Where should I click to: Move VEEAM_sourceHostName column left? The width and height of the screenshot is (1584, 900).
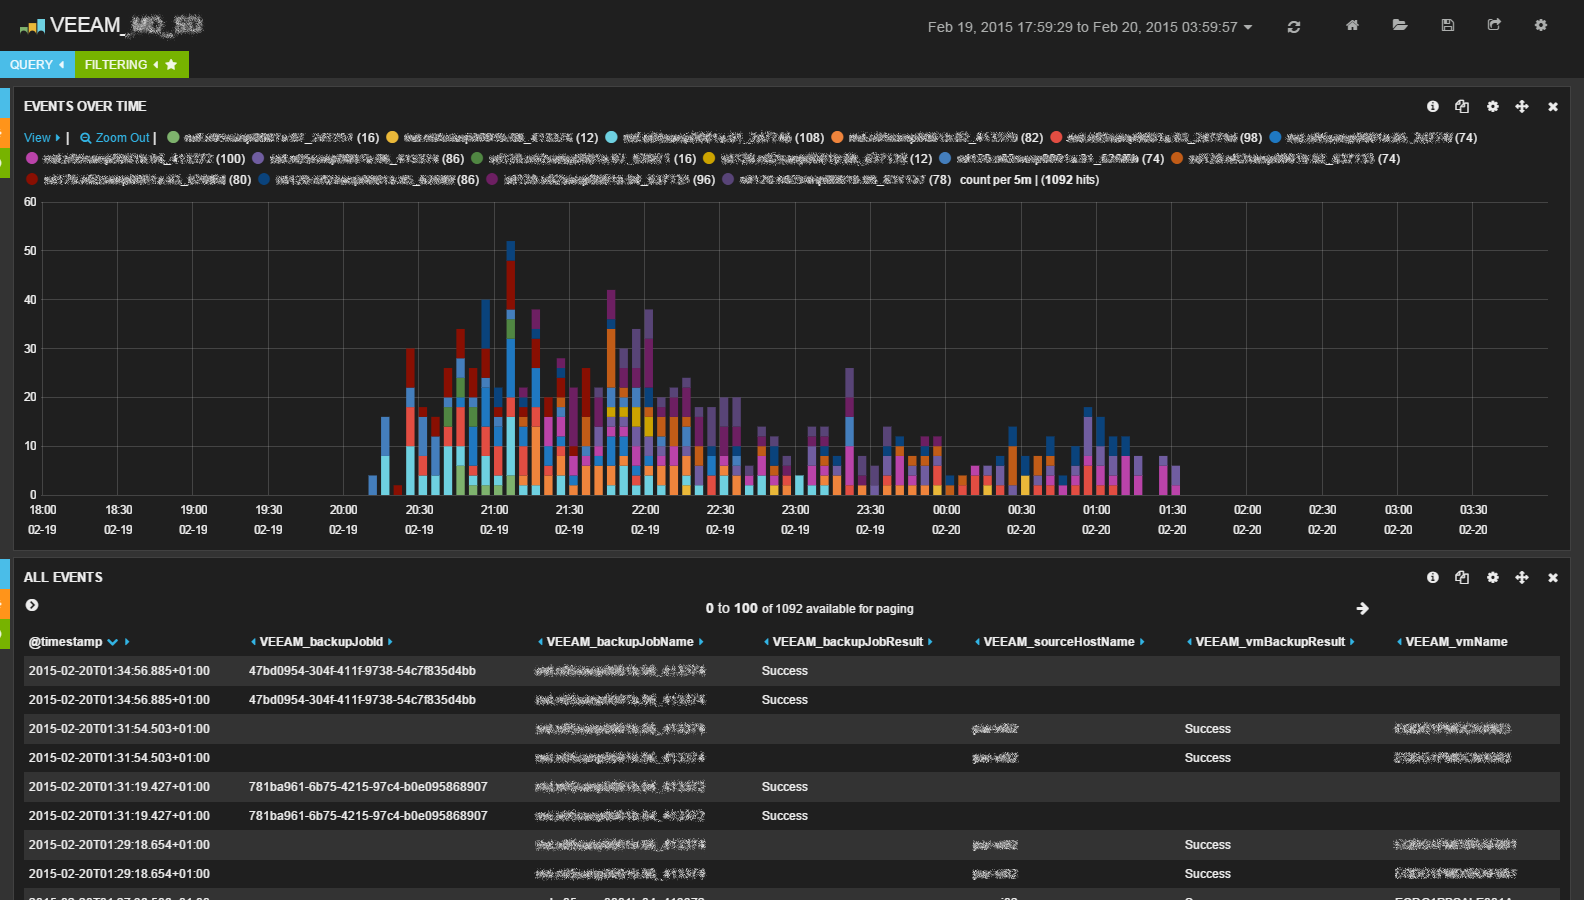click(x=977, y=642)
